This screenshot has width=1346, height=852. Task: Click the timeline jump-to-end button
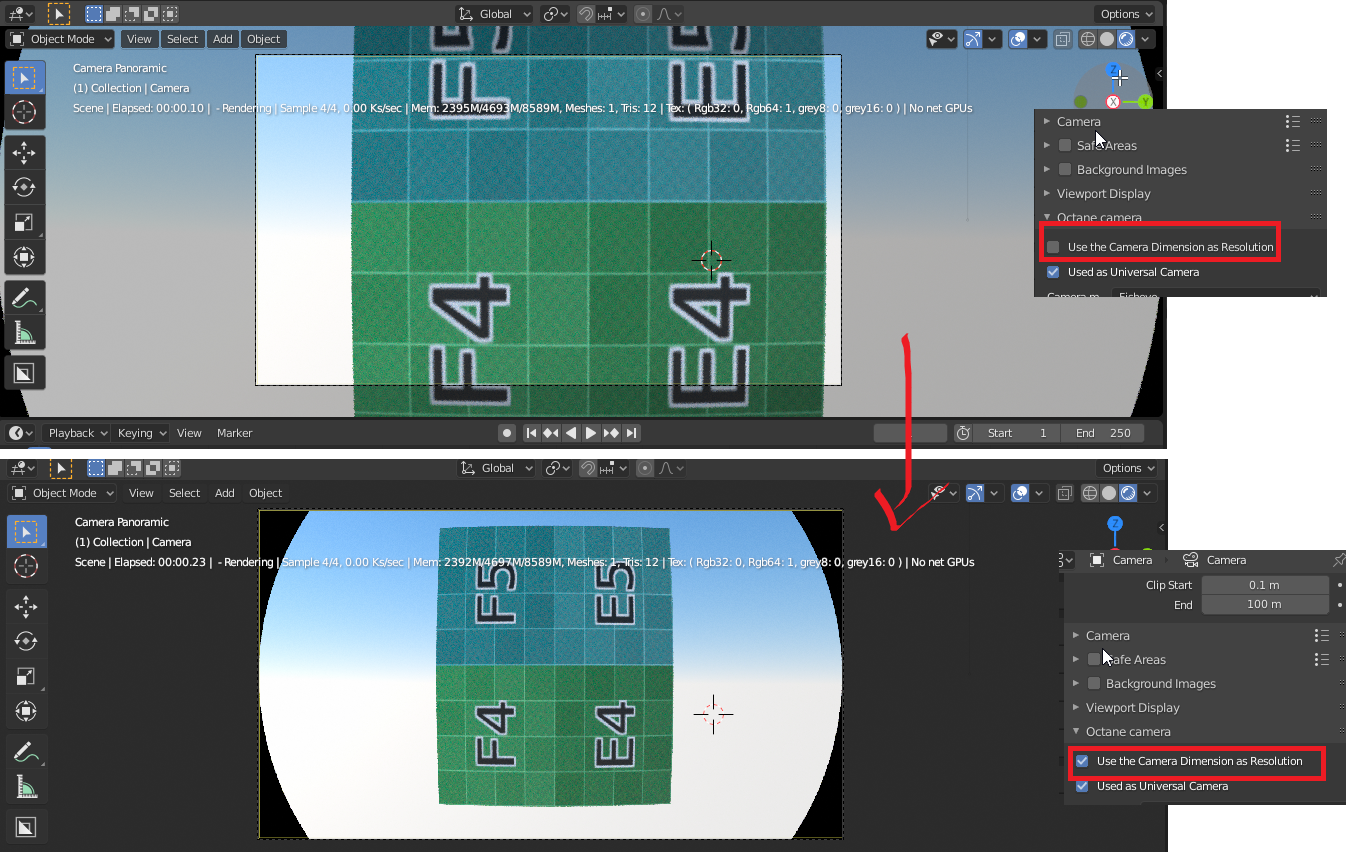point(631,433)
